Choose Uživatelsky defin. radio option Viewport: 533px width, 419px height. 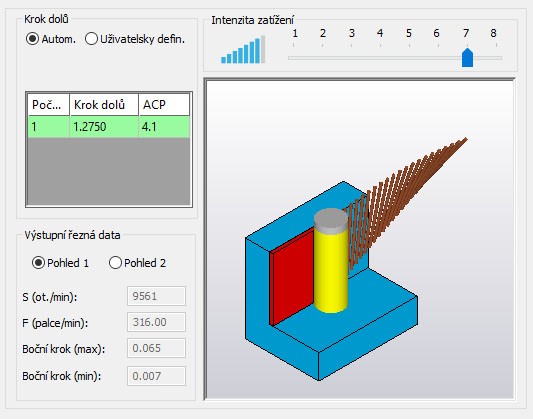point(91,39)
